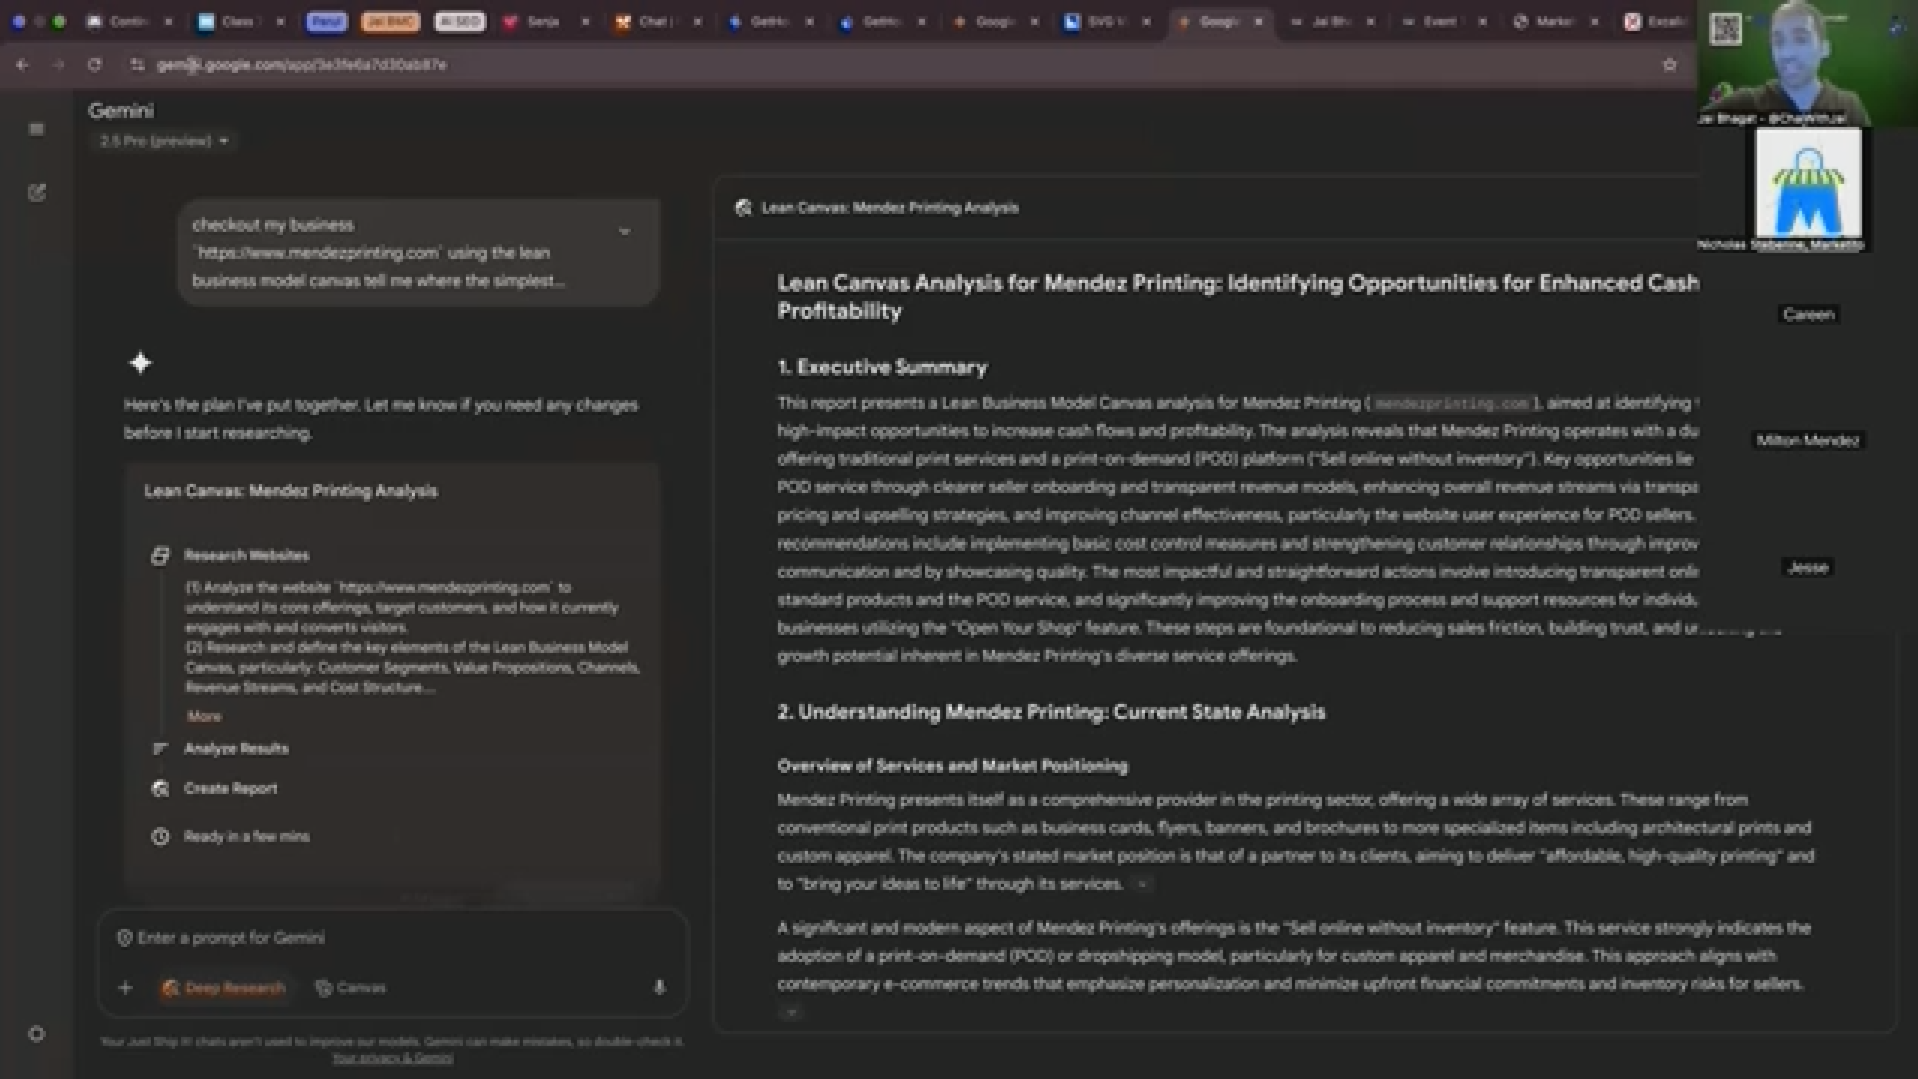
Task: Reload the page with the refresh icon
Action: [x=94, y=65]
